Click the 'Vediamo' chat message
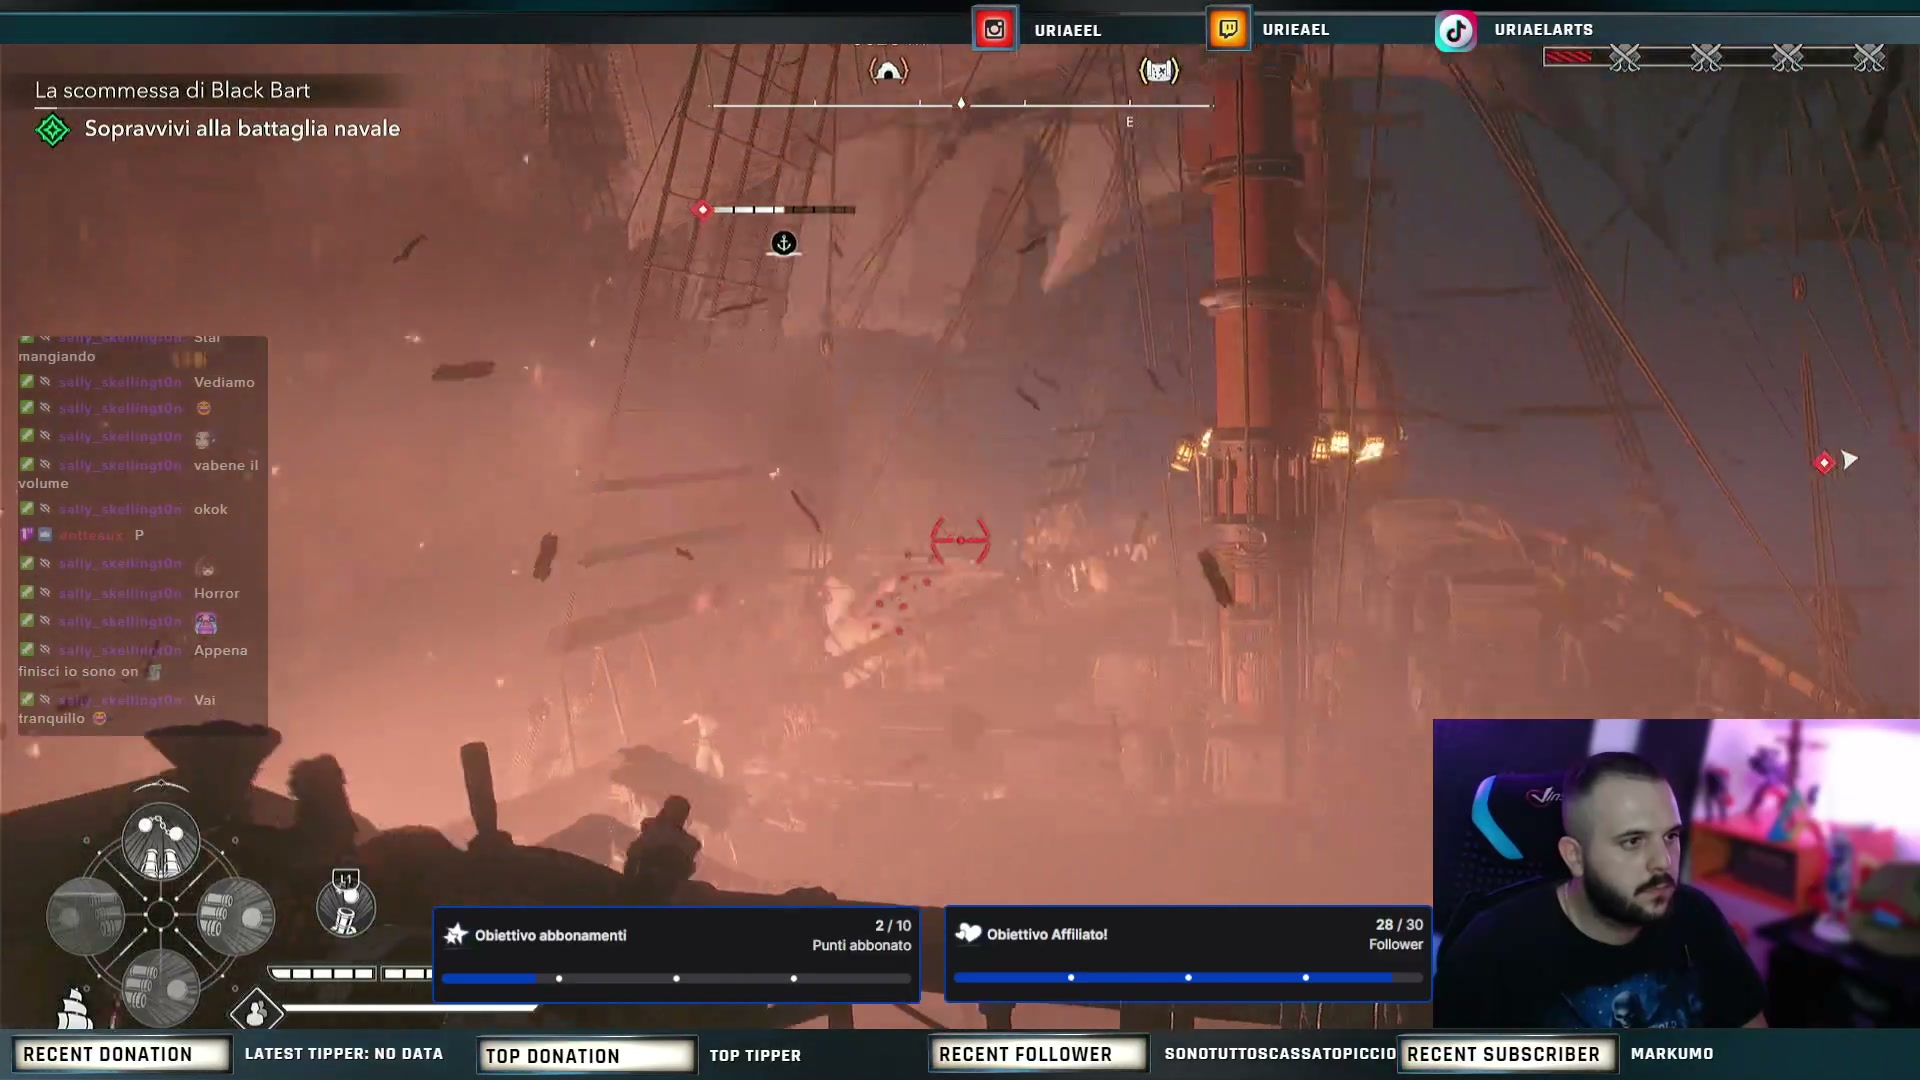This screenshot has width=1920, height=1080. (224, 382)
